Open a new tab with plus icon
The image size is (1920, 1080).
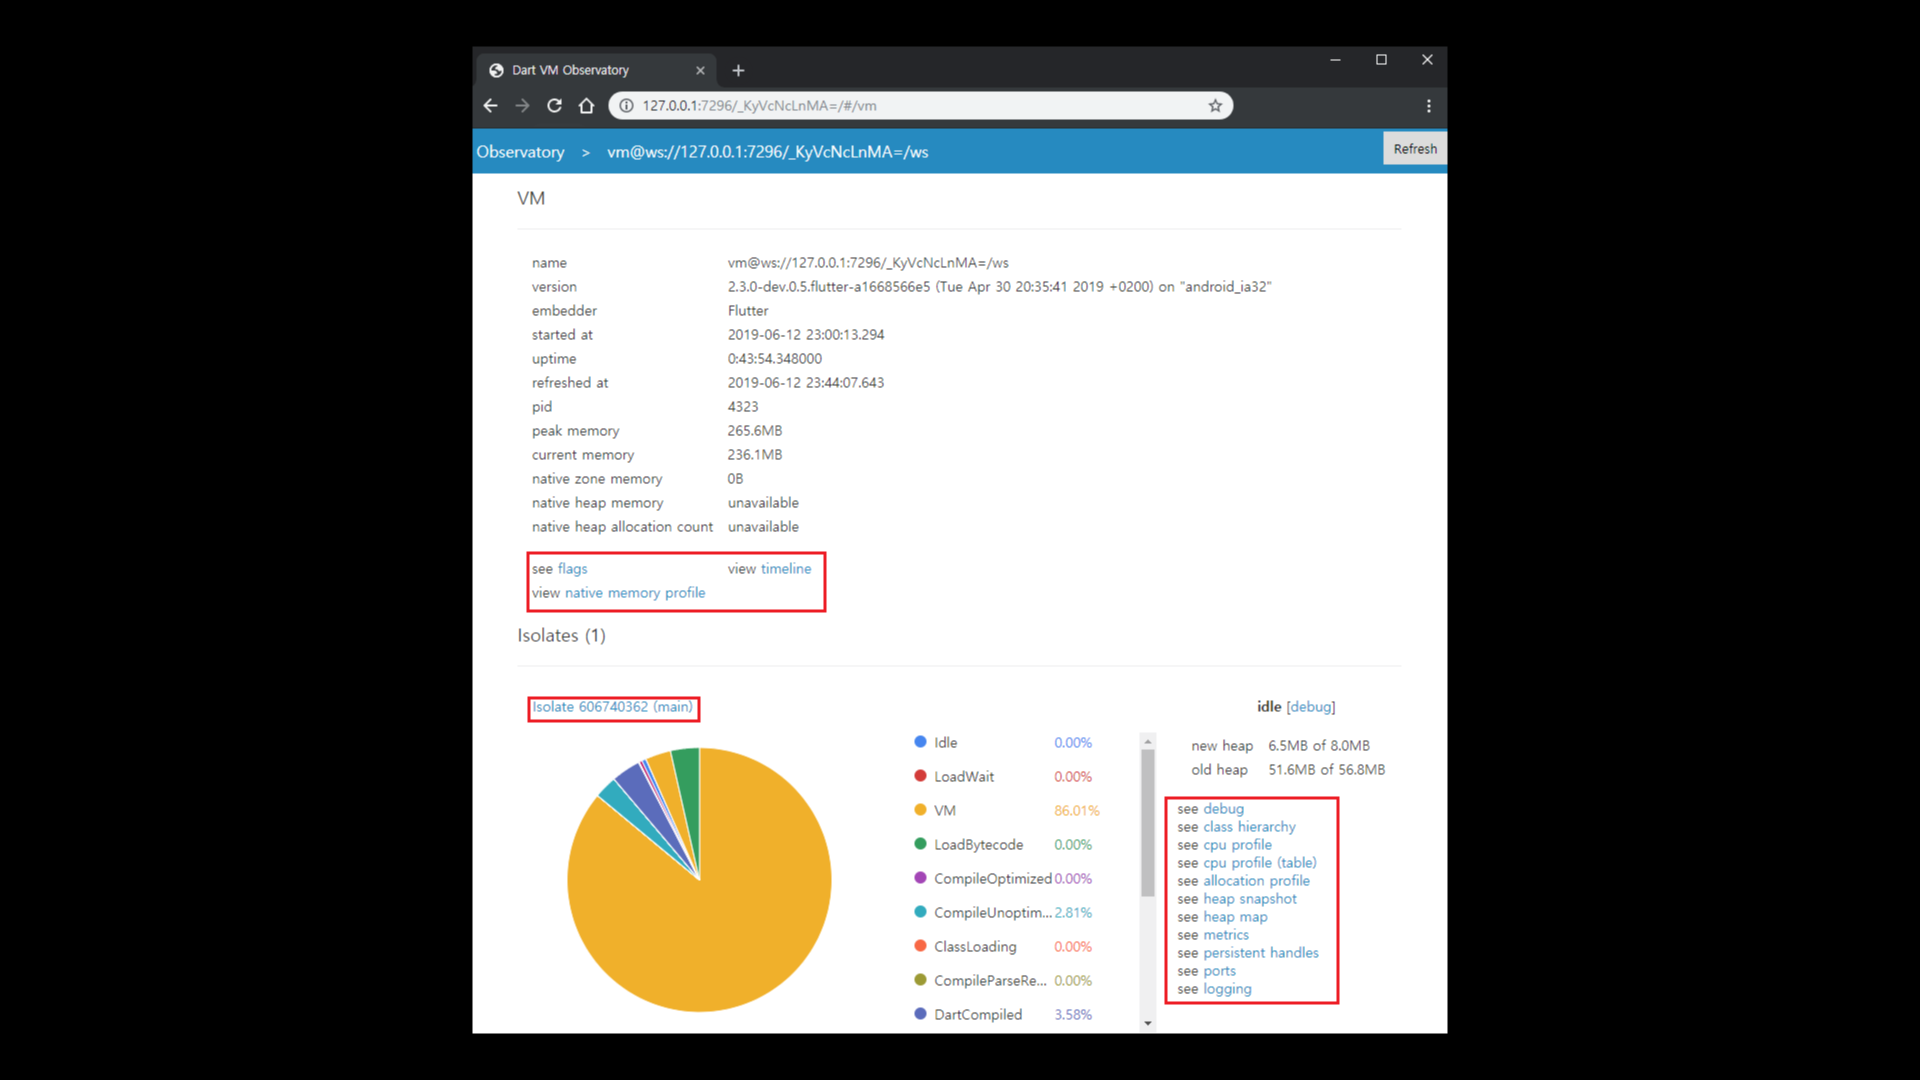(738, 71)
